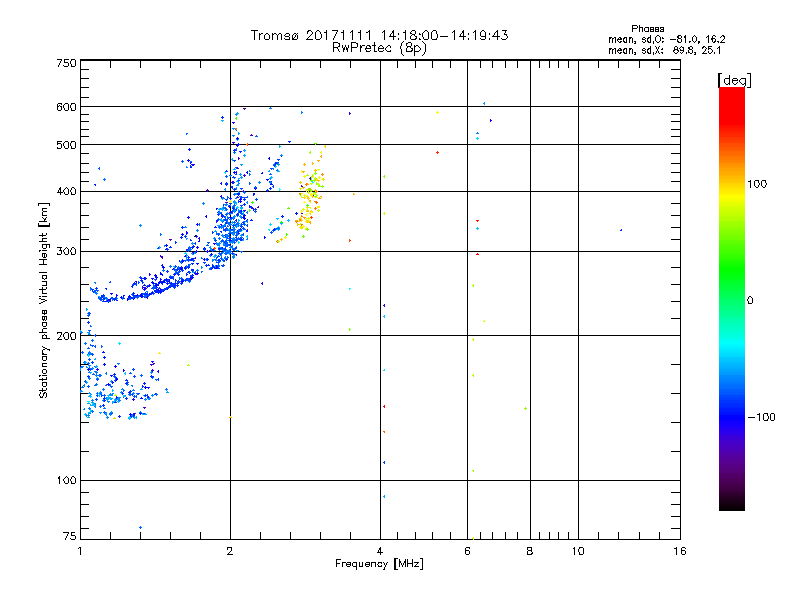
Task: Click the "Phases" heading
Action: [647, 29]
